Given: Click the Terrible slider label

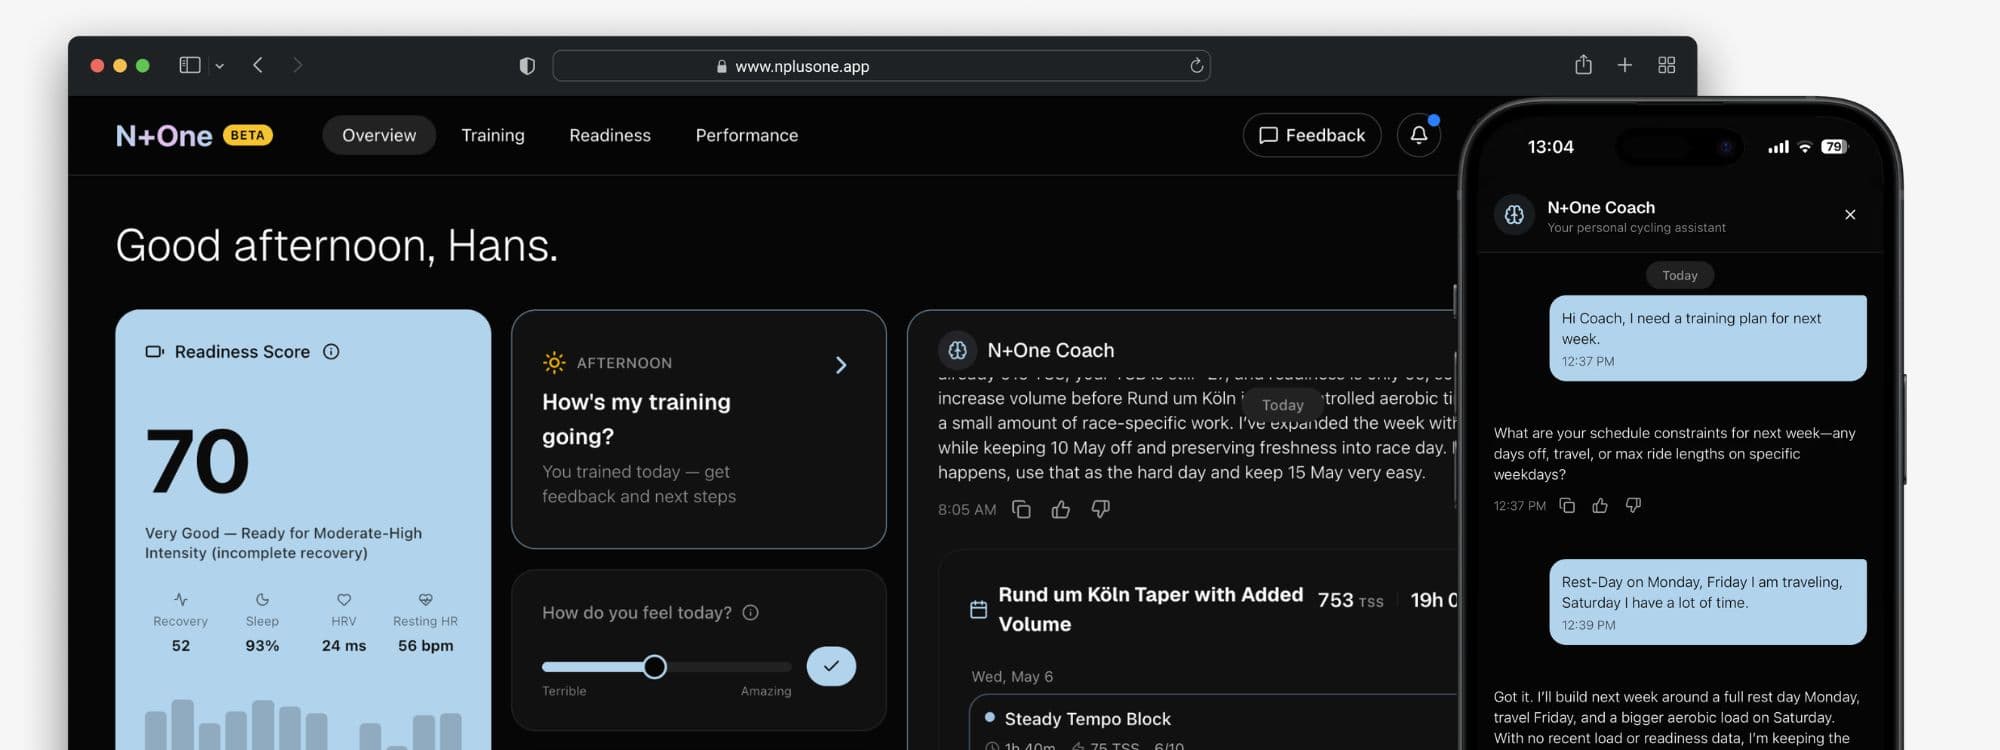Looking at the screenshot, I should coord(564,691).
